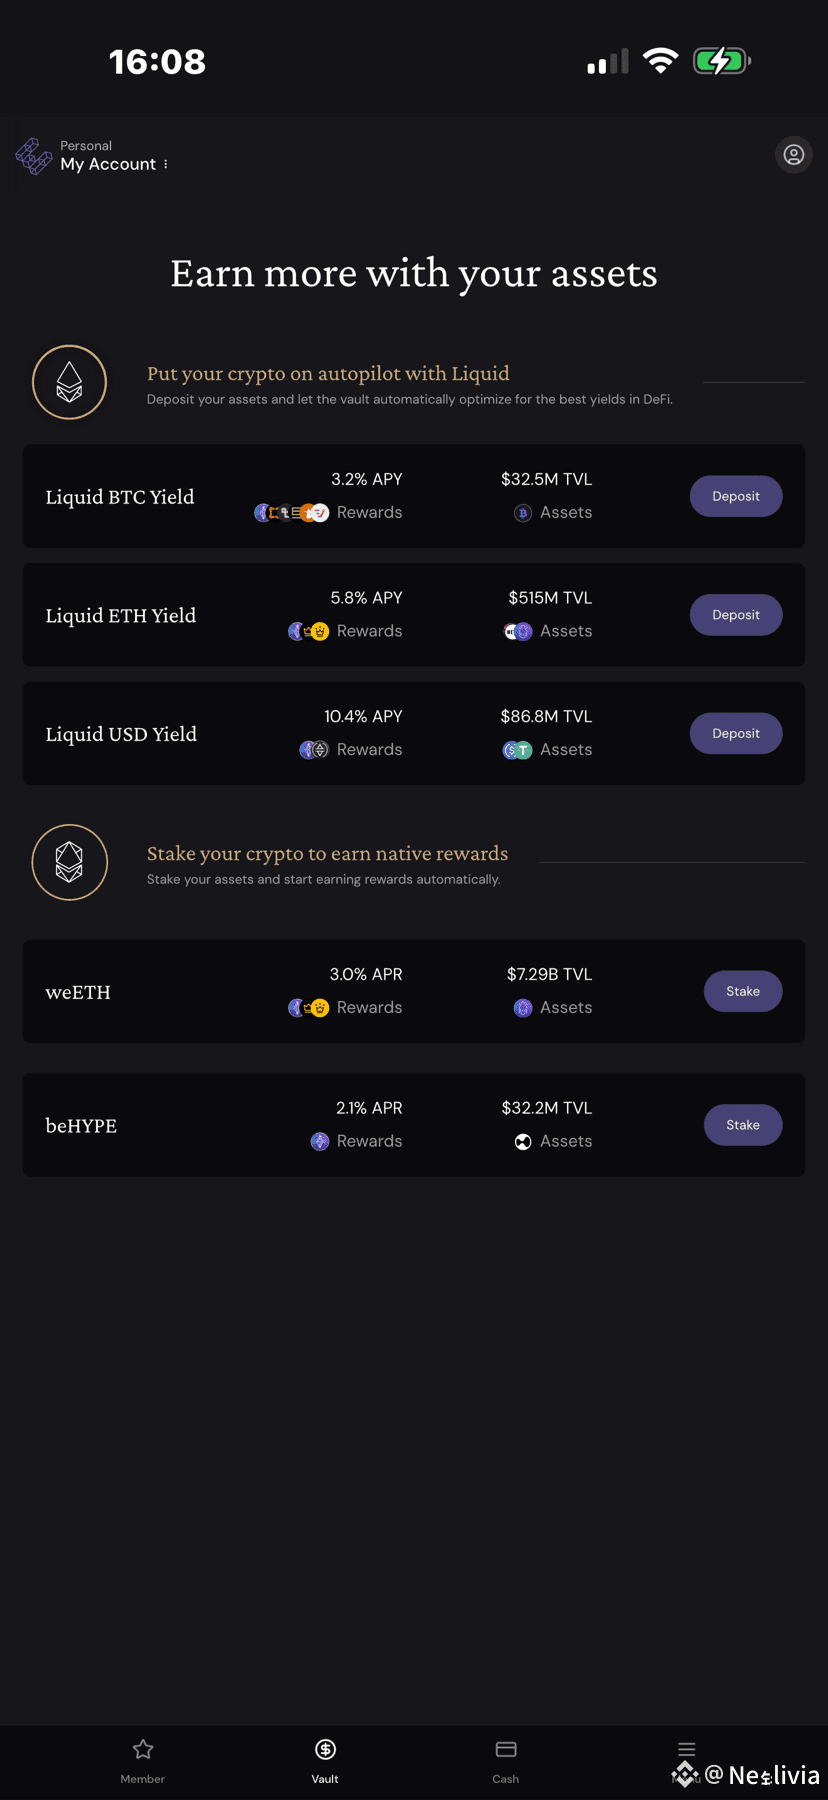Click the Bitcoin asset icon
The image size is (828, 1800).
pyautogui.click(x=523, y=513)
